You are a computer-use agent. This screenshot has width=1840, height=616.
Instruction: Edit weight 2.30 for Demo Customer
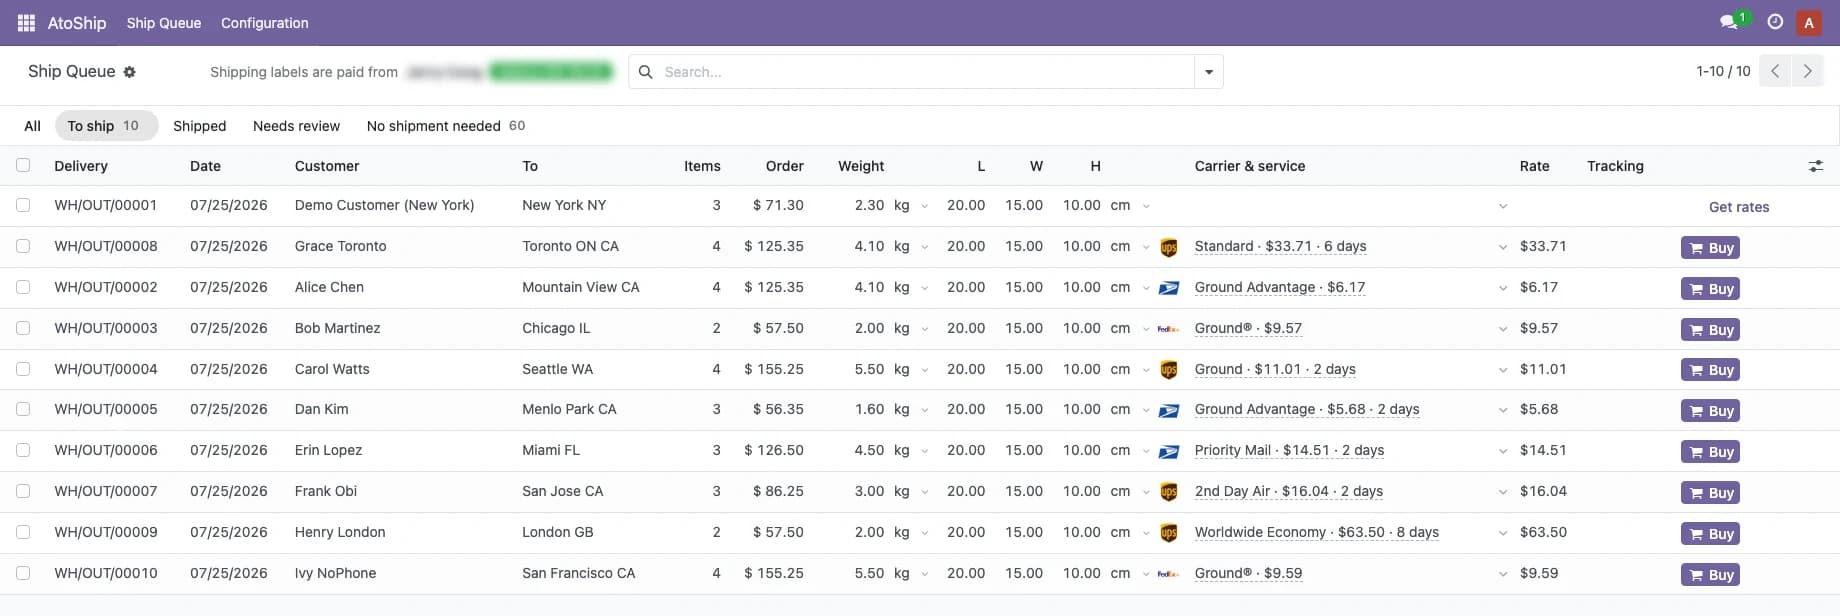coord(869,205)
